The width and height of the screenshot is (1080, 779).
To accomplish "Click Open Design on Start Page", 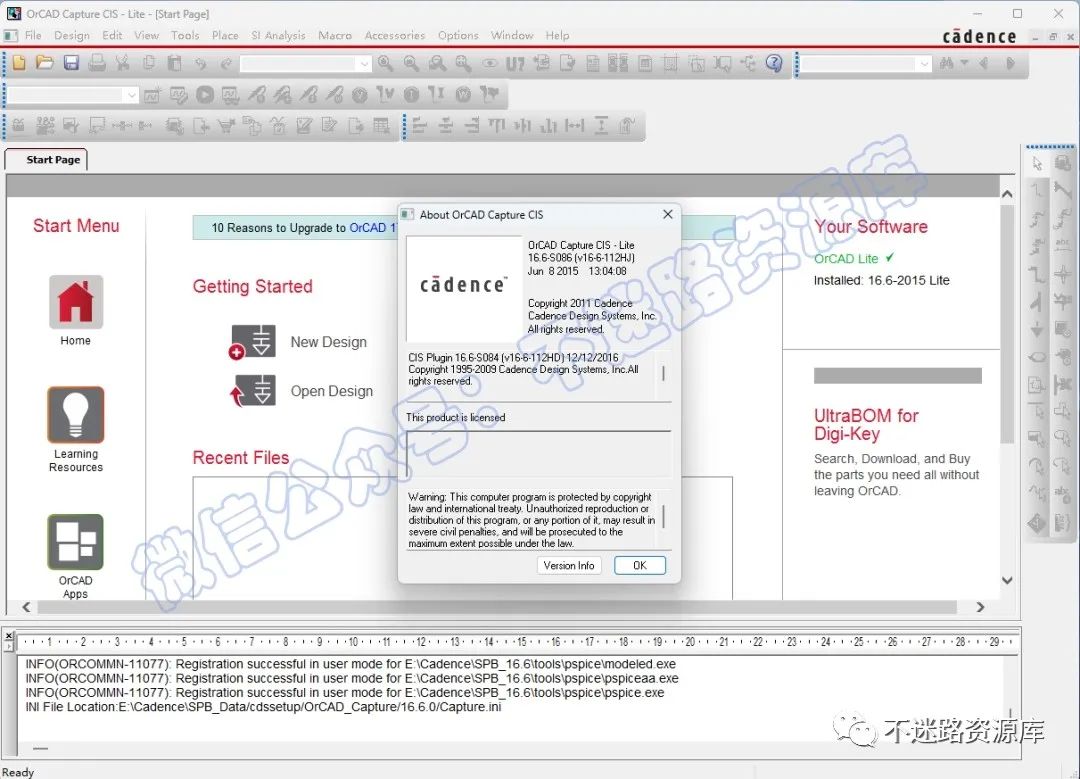I will pos(331,391).
